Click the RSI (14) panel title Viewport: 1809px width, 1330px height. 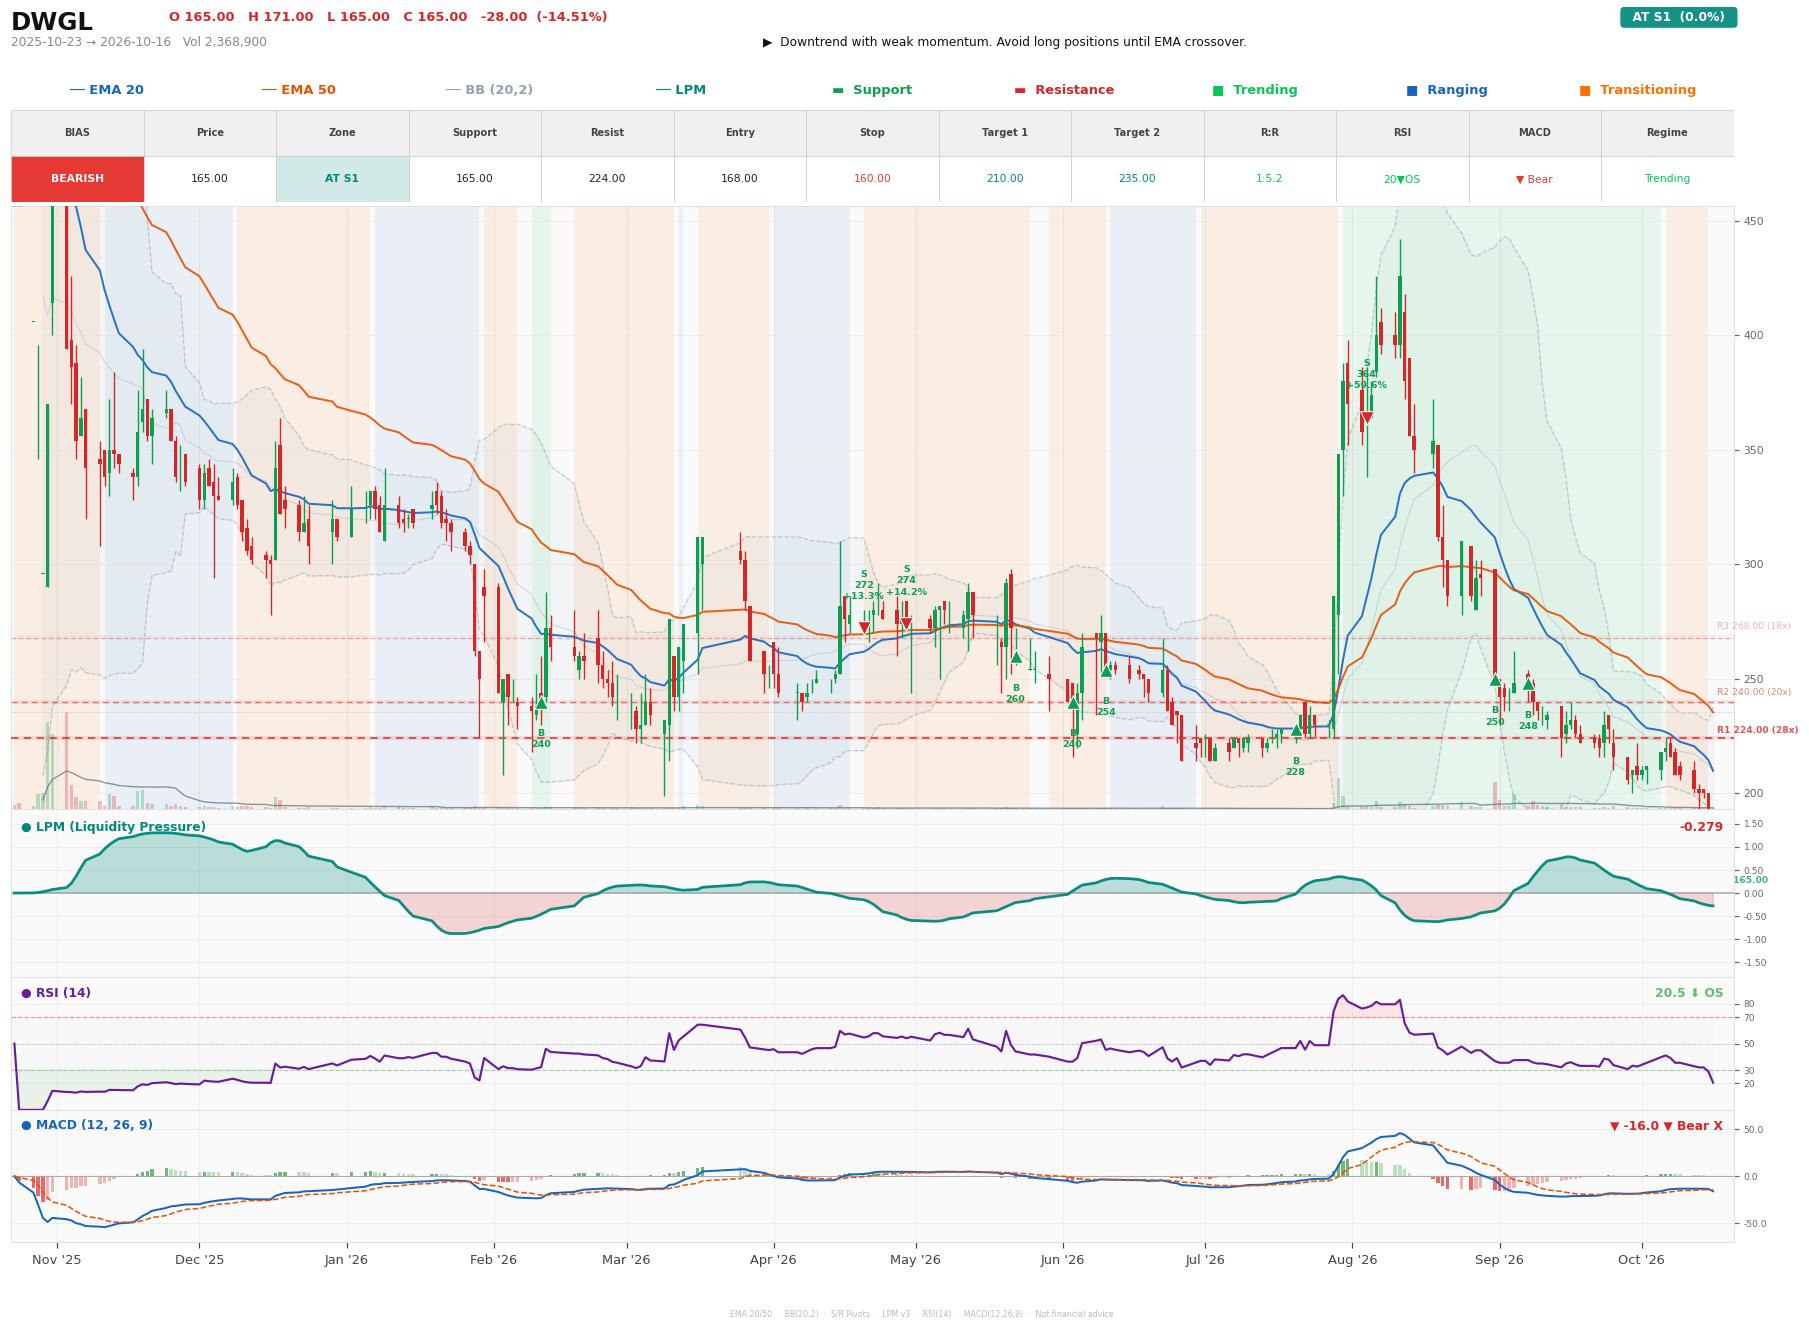click(x=56, y=993)
